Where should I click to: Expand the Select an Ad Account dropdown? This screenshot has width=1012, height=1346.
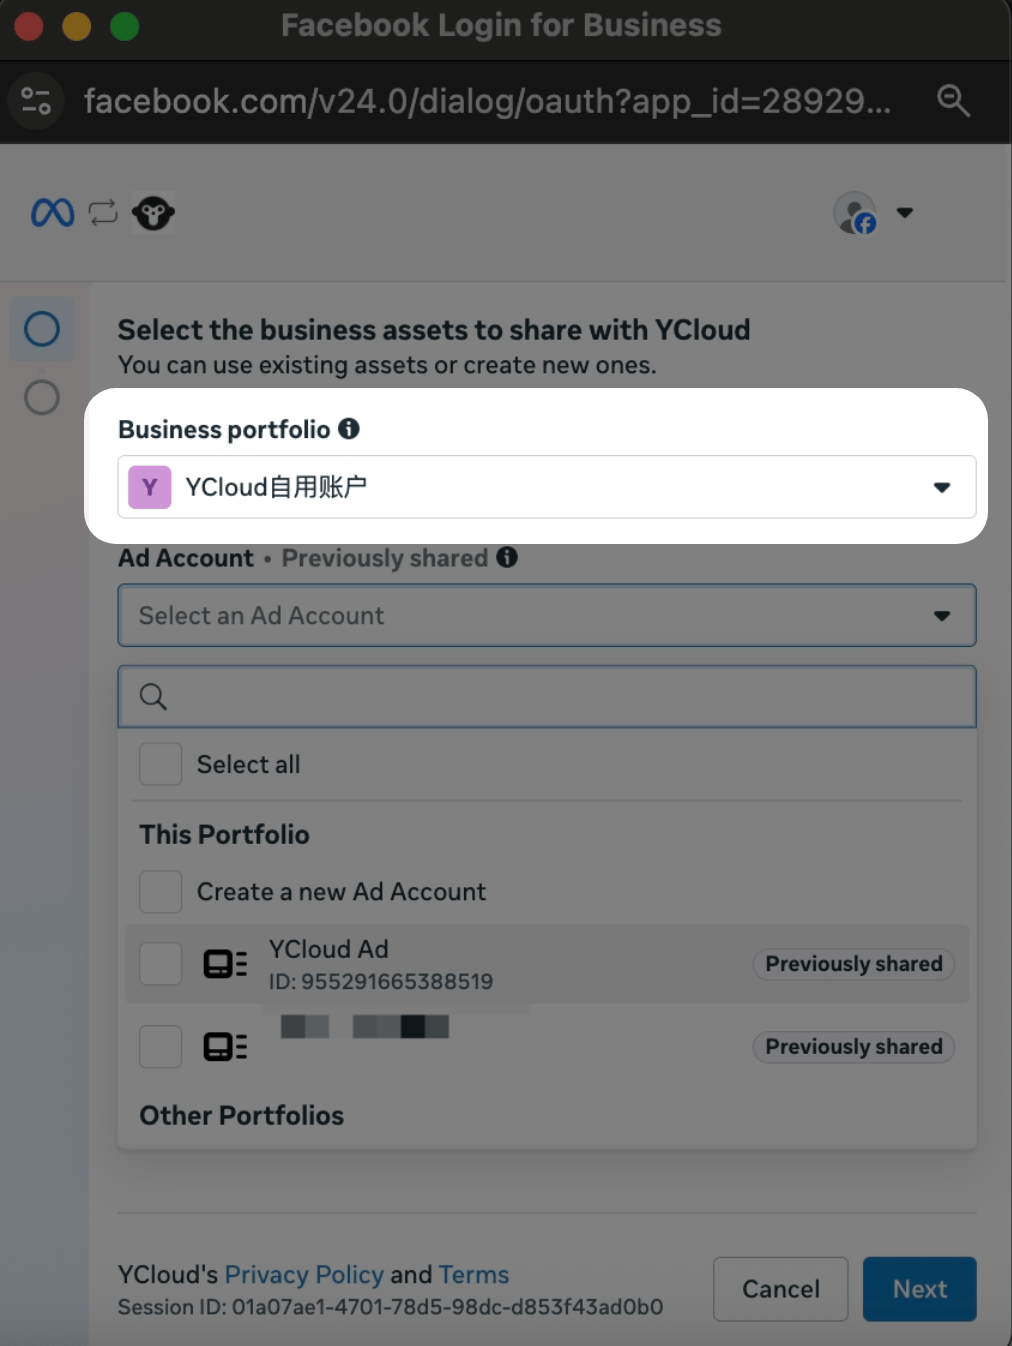pyautogui.click(x=547, y=615)
